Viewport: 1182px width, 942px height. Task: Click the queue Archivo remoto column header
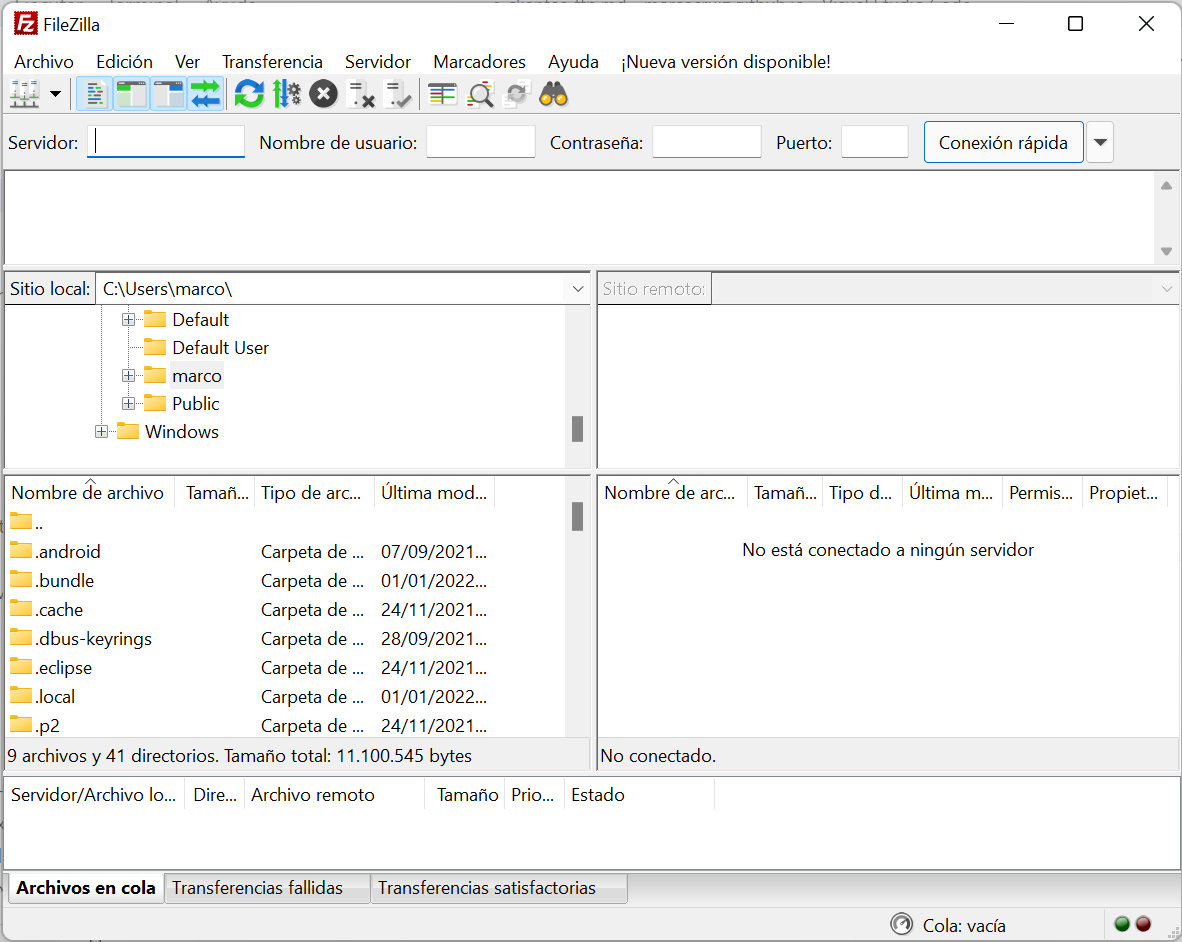point(334,794)
